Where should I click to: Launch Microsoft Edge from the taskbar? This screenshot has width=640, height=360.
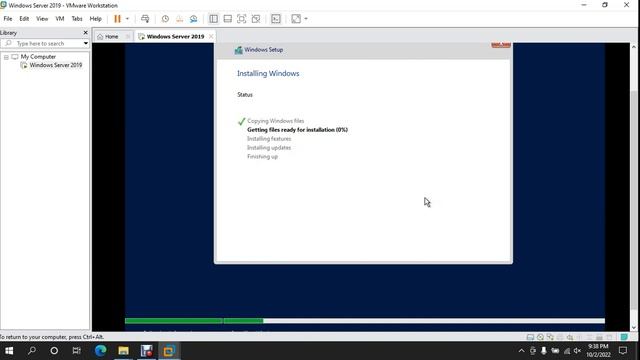coord(101,351)
